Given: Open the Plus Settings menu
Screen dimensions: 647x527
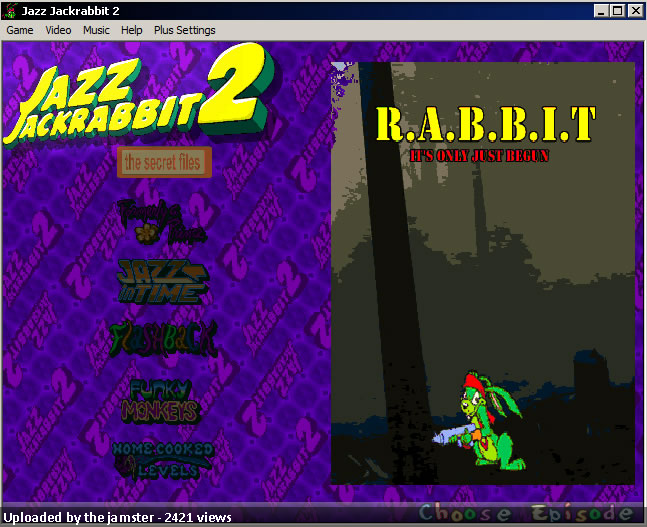Looking at the screenshot, I should pyautogui.click(x=184, y=30).
